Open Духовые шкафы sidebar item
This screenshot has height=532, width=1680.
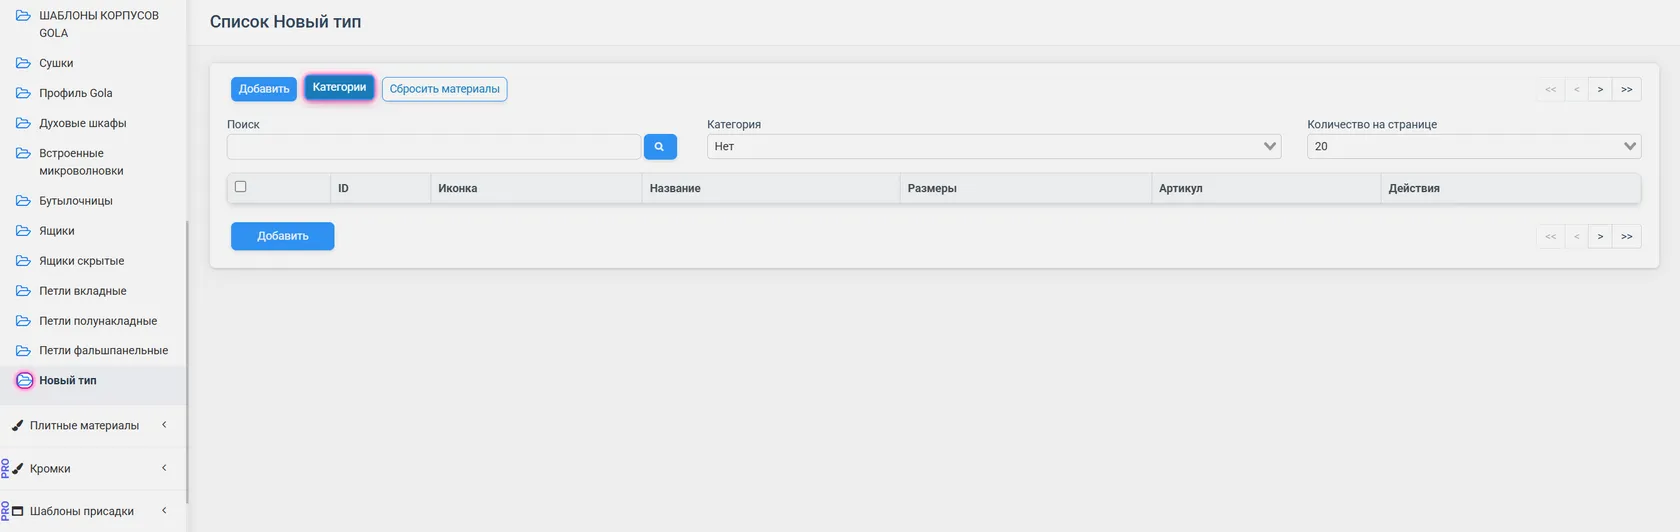(83, 123)
